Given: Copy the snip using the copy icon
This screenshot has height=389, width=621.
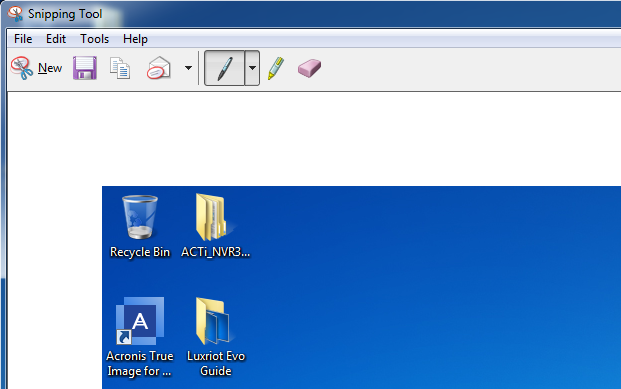Looking at the screenshot, I should tap(120, 68).
